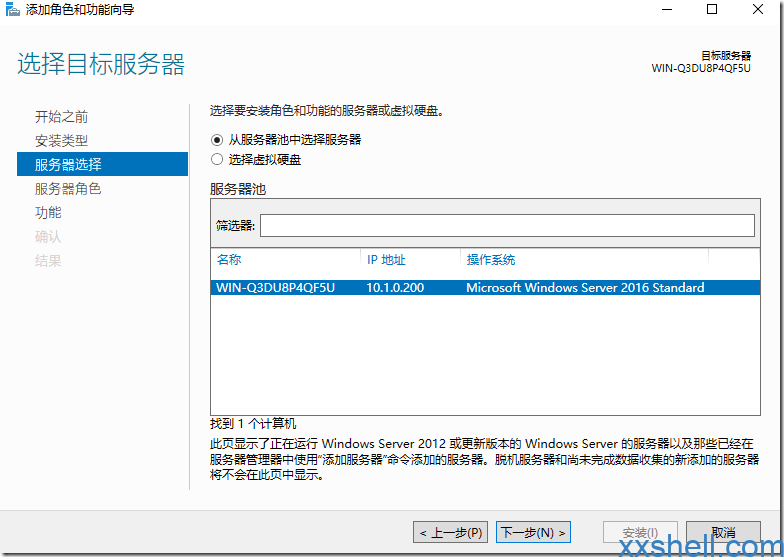Open the 服务器选择 step
Screen dimensions: 784x557
(102, 164)
